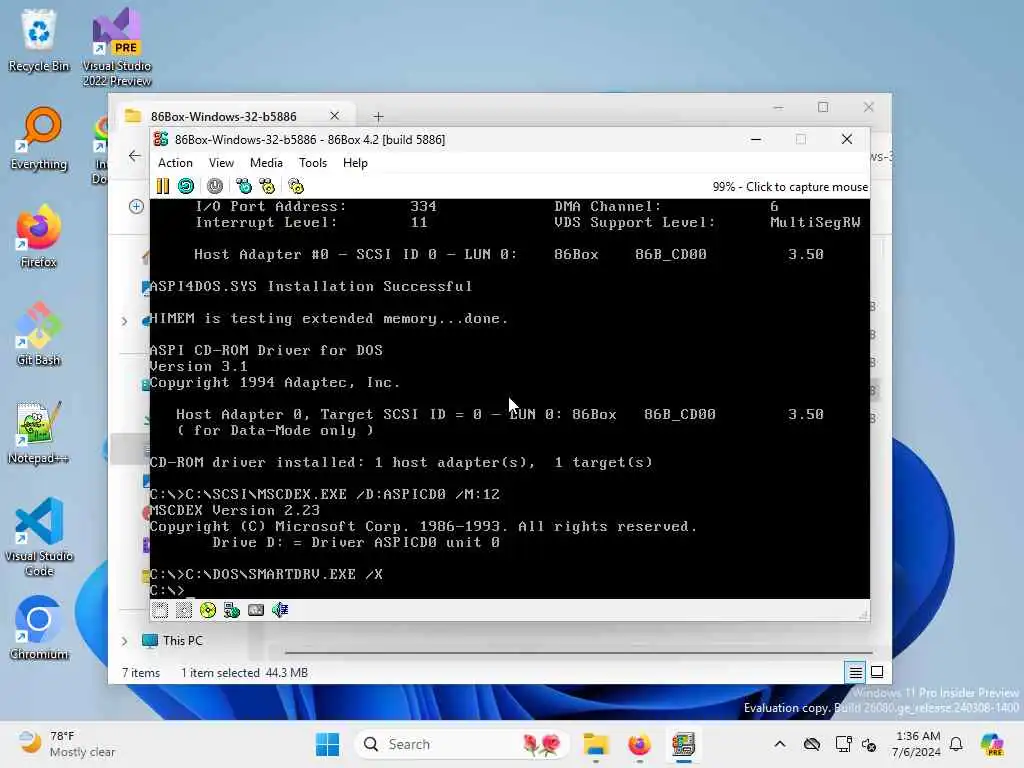Click the sound speaker status bar icon
Screen dimensions: 1024x768
[280, 610]
